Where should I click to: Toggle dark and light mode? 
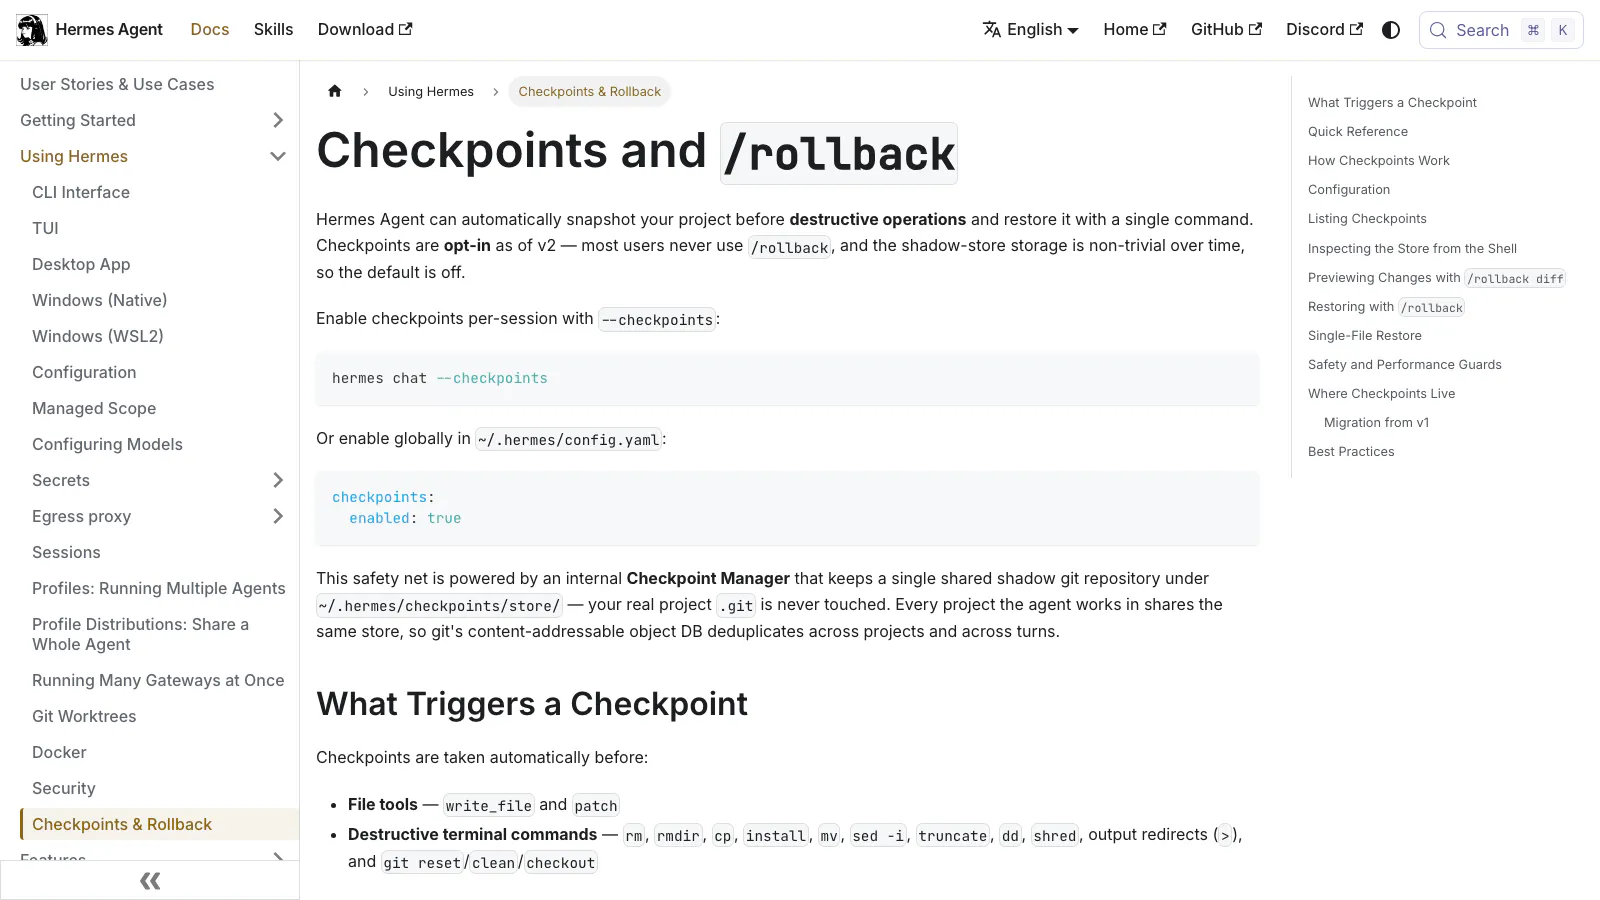coord(1391,30)
